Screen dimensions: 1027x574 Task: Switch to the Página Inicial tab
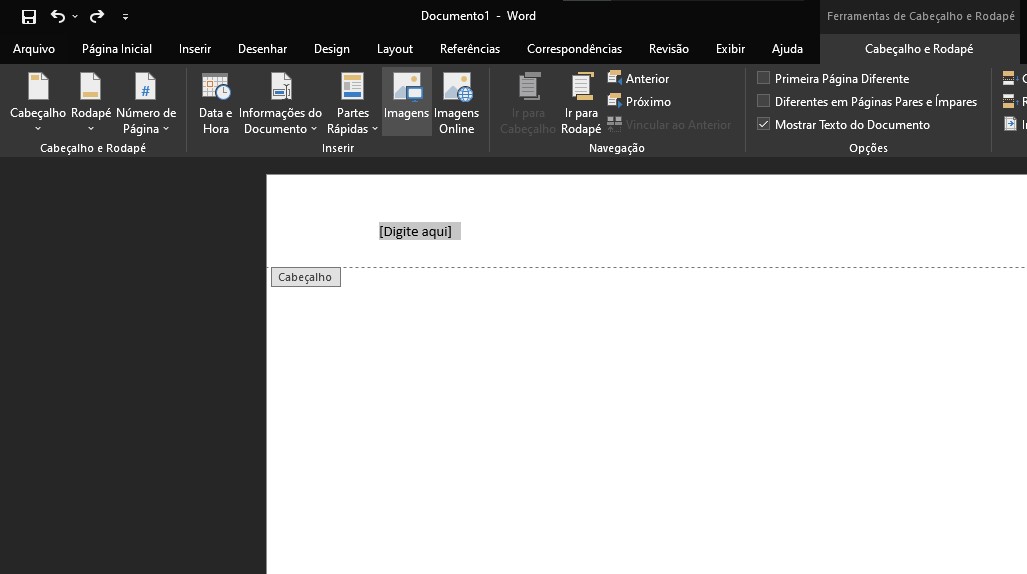click(x=117, y=48)
